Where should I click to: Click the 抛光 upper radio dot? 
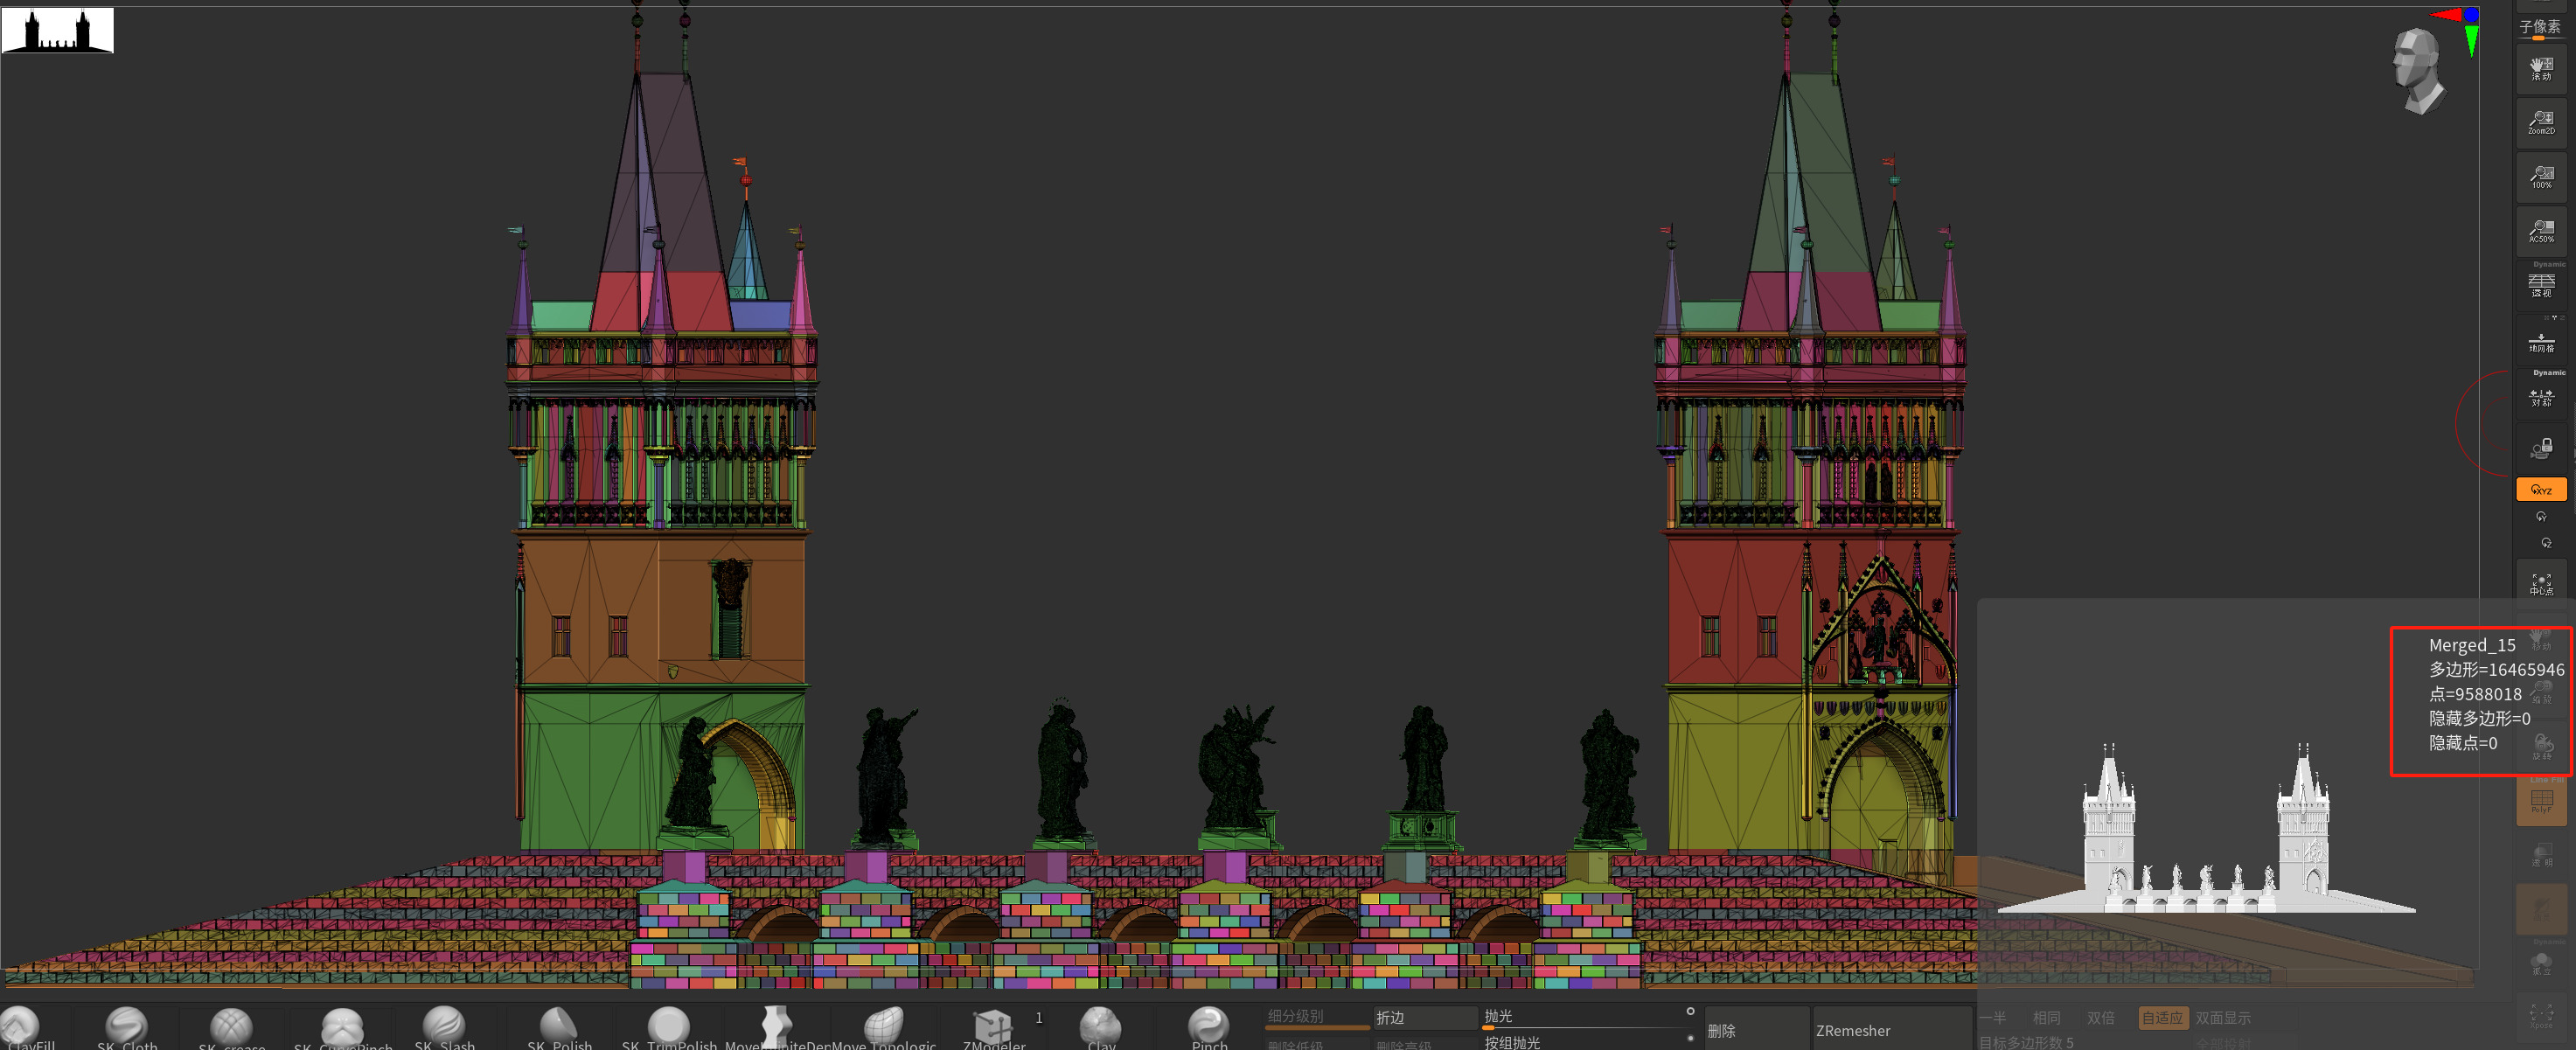tap(1690, 1012)
